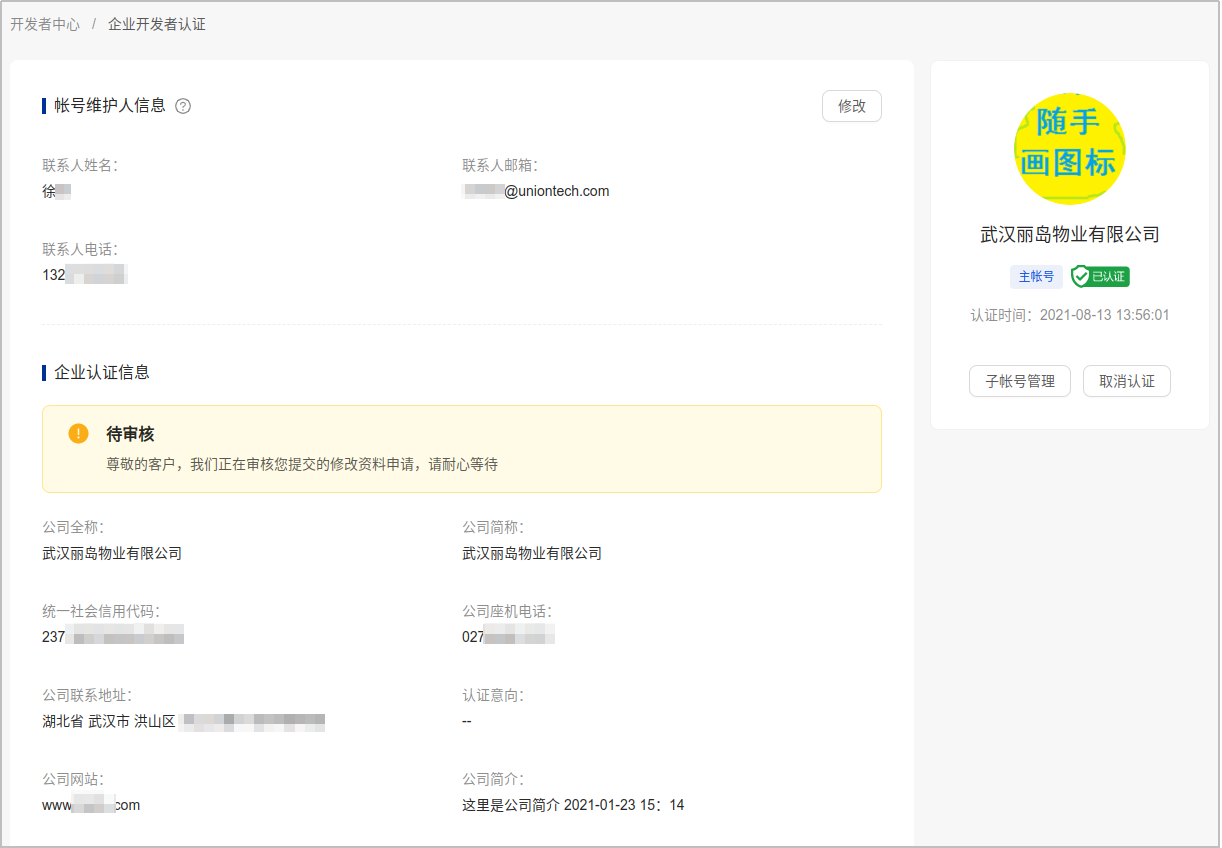Click the 待审核 status heading

(x=130, y=434)
